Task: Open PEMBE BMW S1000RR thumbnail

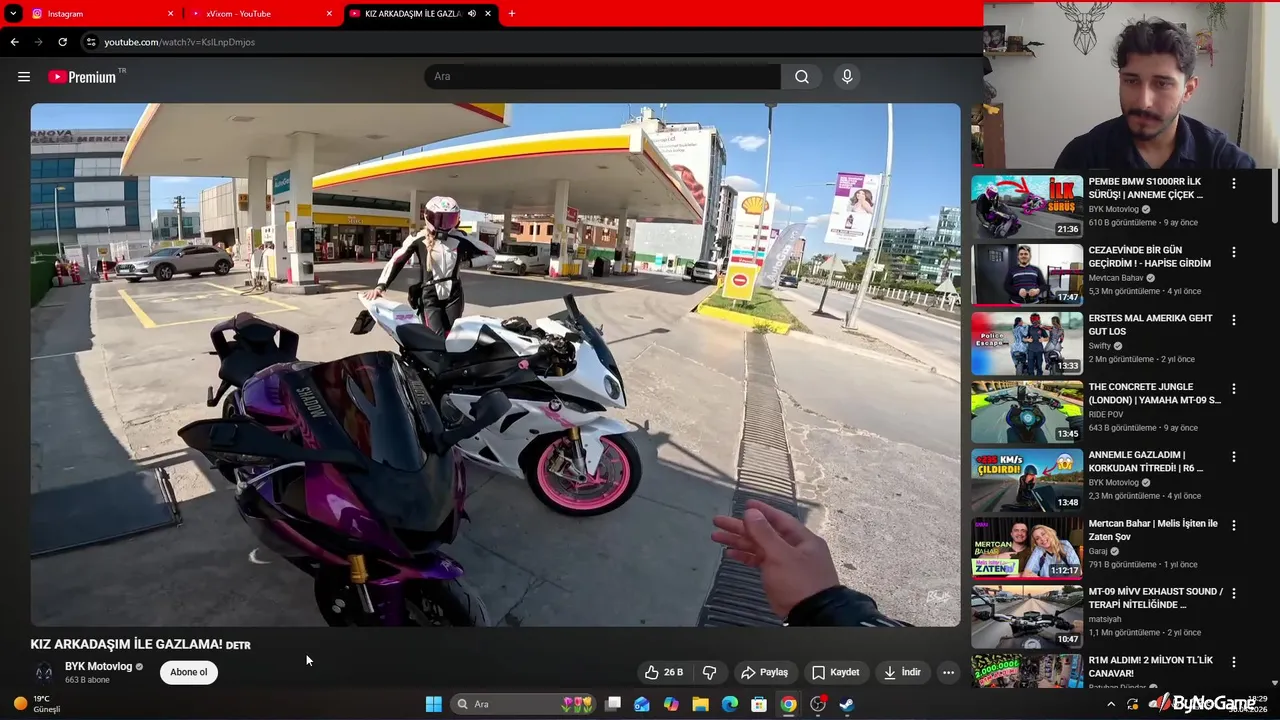Action: pos(1027,206)
